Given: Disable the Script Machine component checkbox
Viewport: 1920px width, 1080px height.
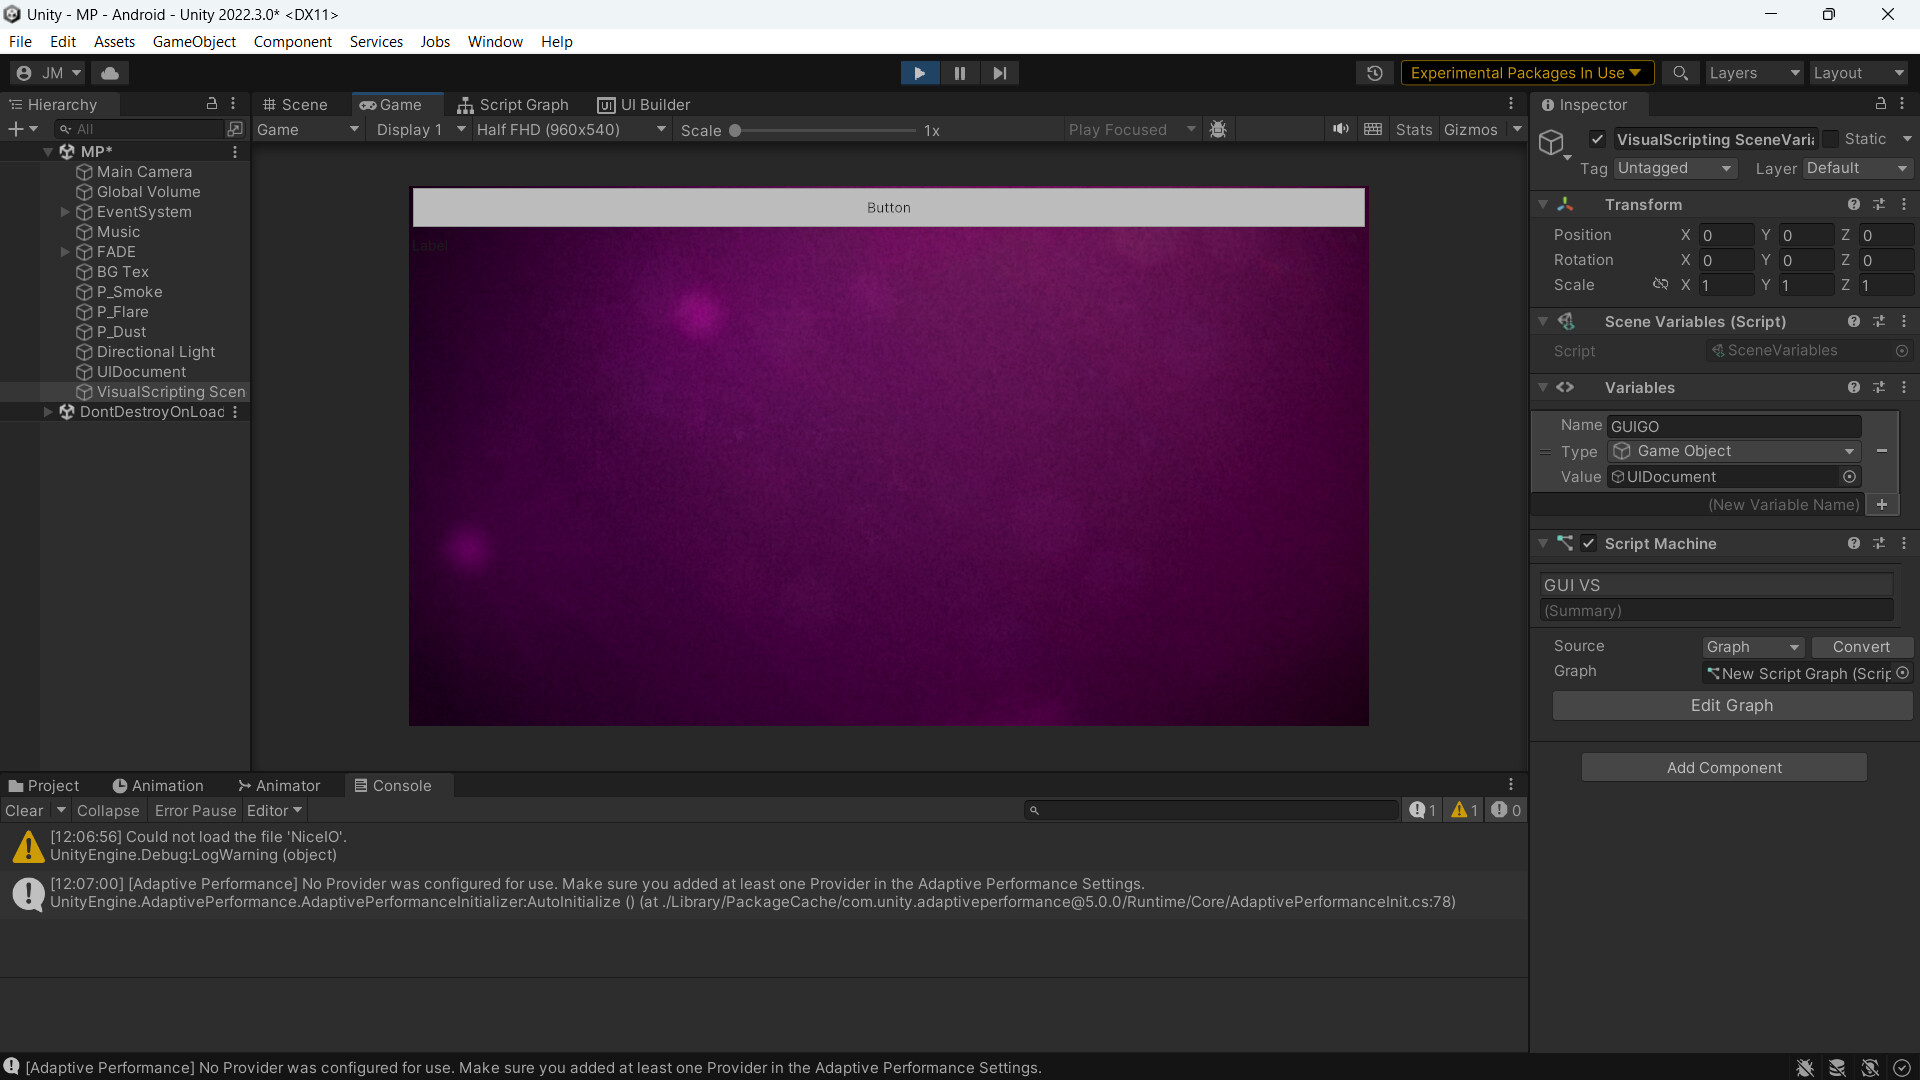Looking at the screenshot, I should tap(1588, 543).
